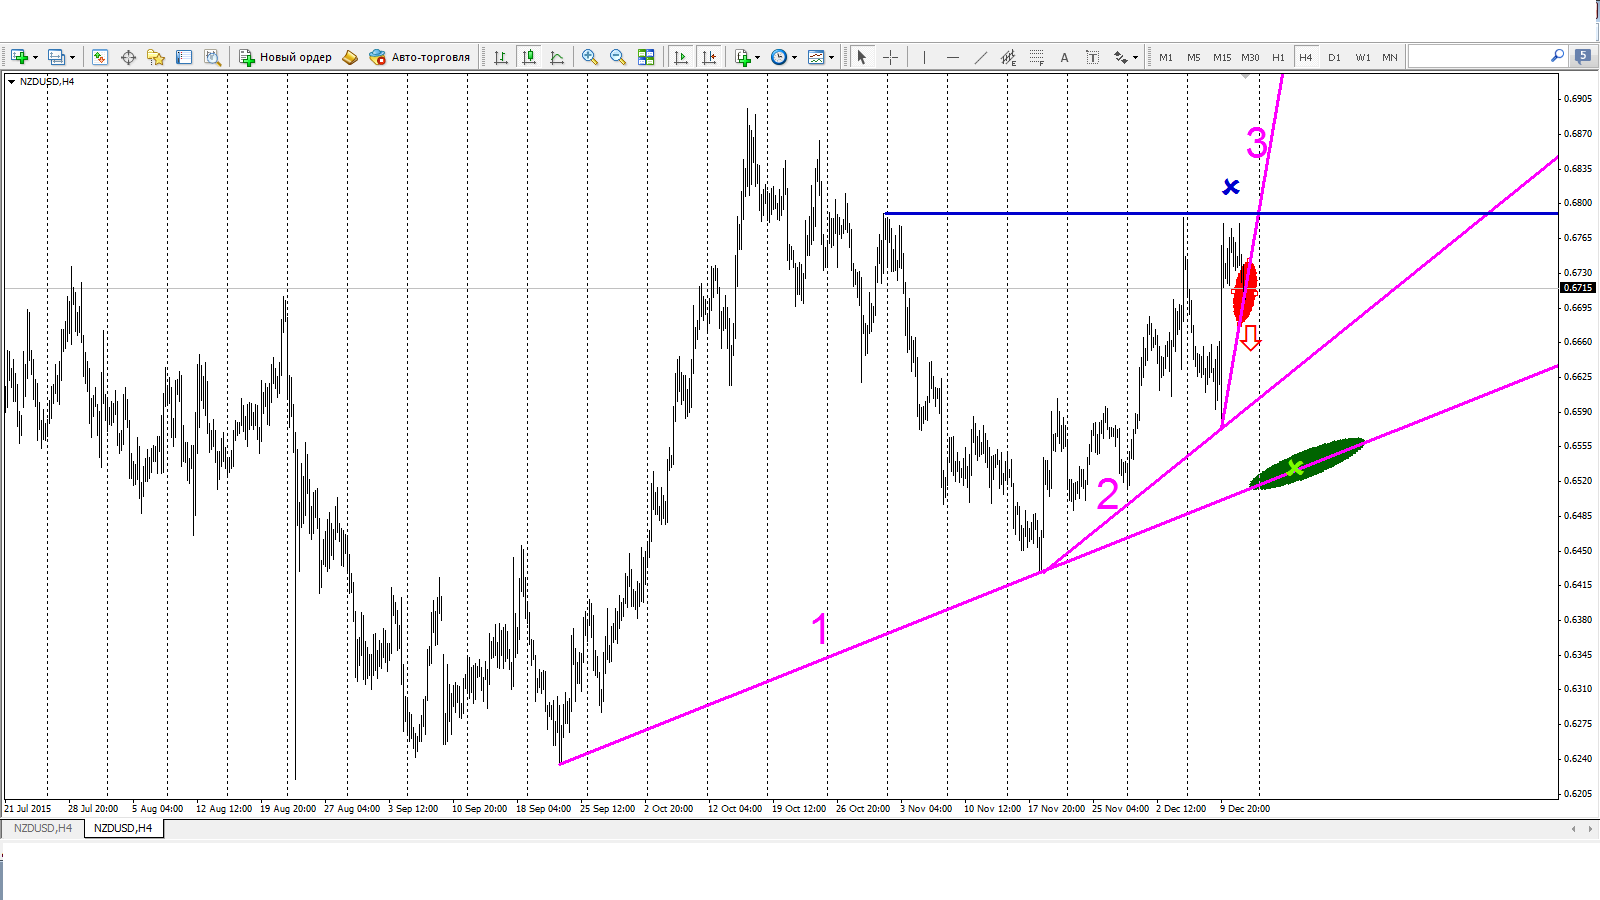
Task: Toggle chart shift icon
Action: click(x=709, y=57)
